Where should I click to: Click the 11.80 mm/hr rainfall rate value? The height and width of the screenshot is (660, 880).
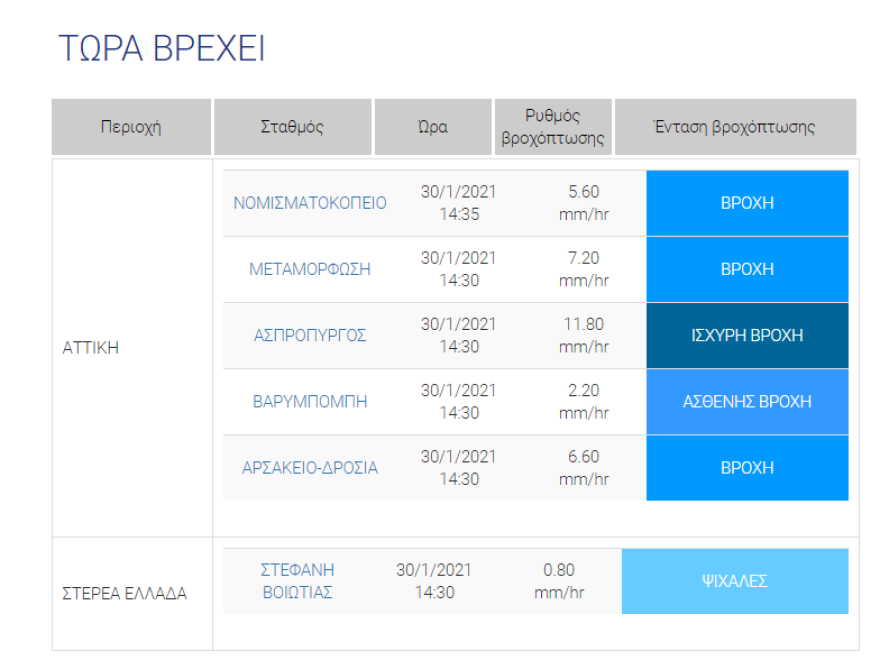tap(584, 335)
